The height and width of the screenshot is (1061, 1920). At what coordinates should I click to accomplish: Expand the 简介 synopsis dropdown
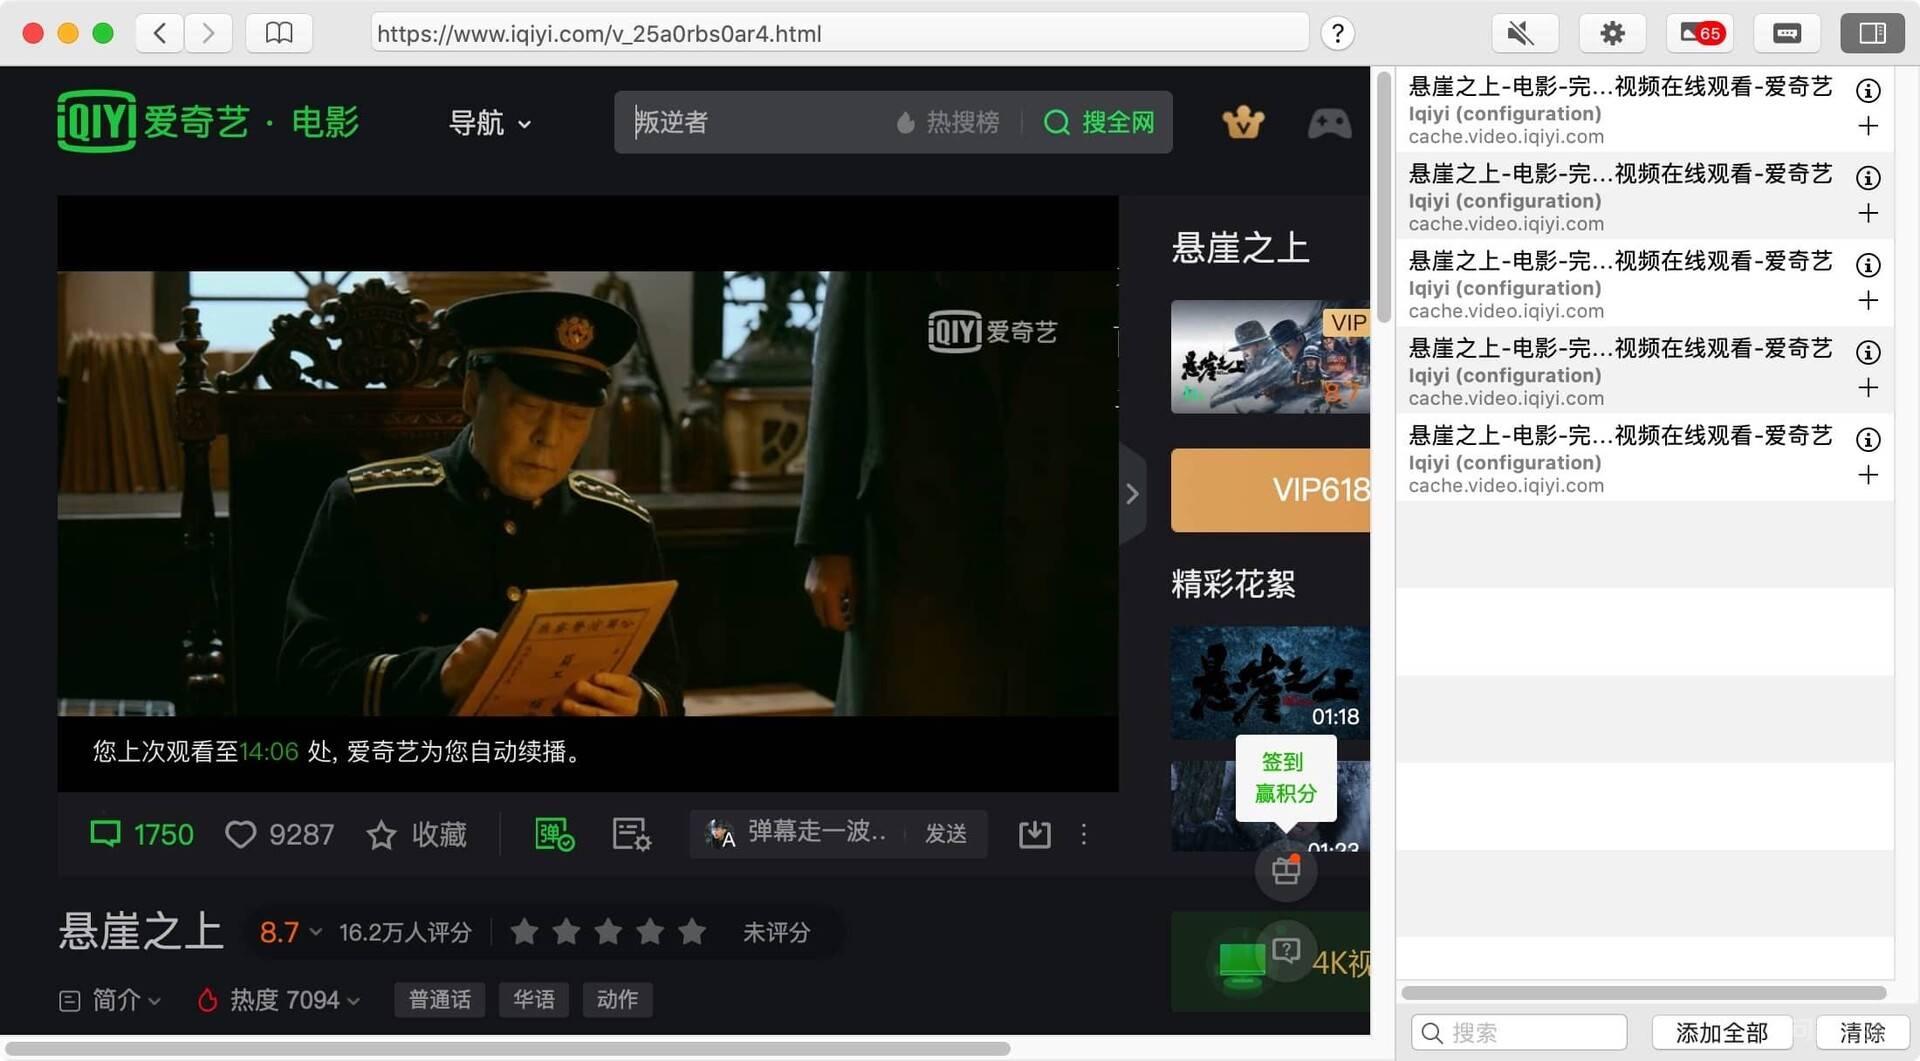110,999
